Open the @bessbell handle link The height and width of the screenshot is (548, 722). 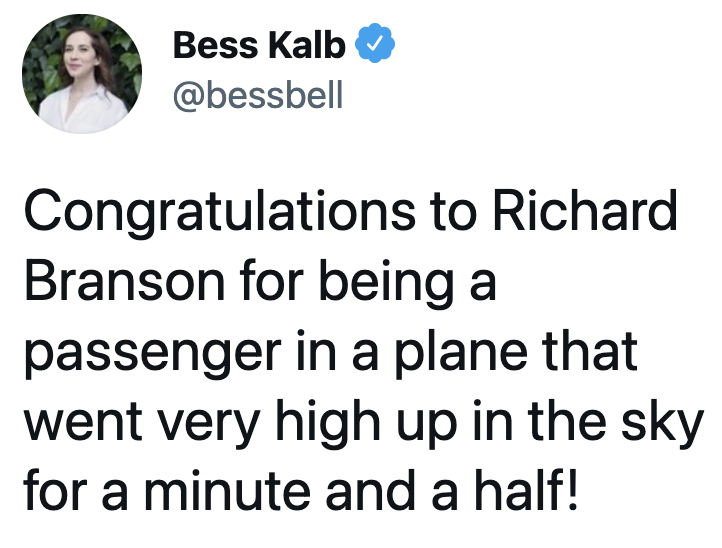click(258, 94)
